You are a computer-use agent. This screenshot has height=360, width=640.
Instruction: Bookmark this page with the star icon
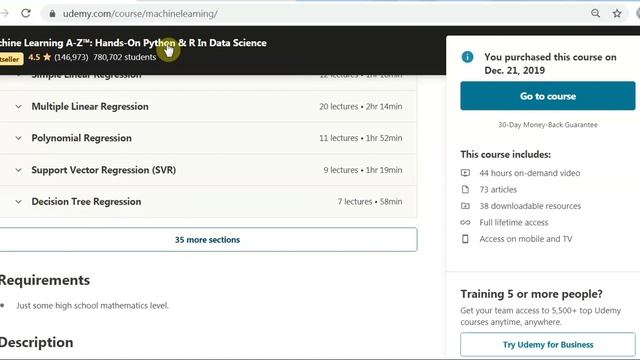pos(617,13)
